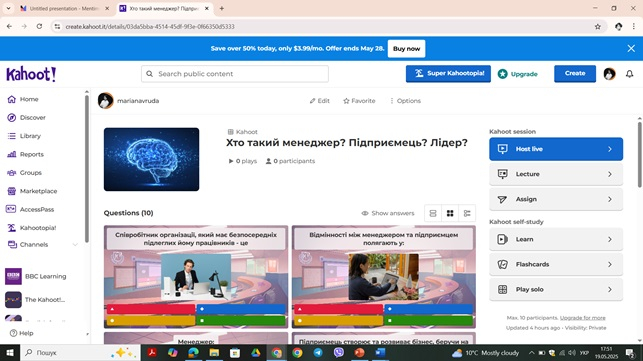Screen dimensions: 643x361
Task: Switch to detailed view layout
Action: (x=467, y=213)
